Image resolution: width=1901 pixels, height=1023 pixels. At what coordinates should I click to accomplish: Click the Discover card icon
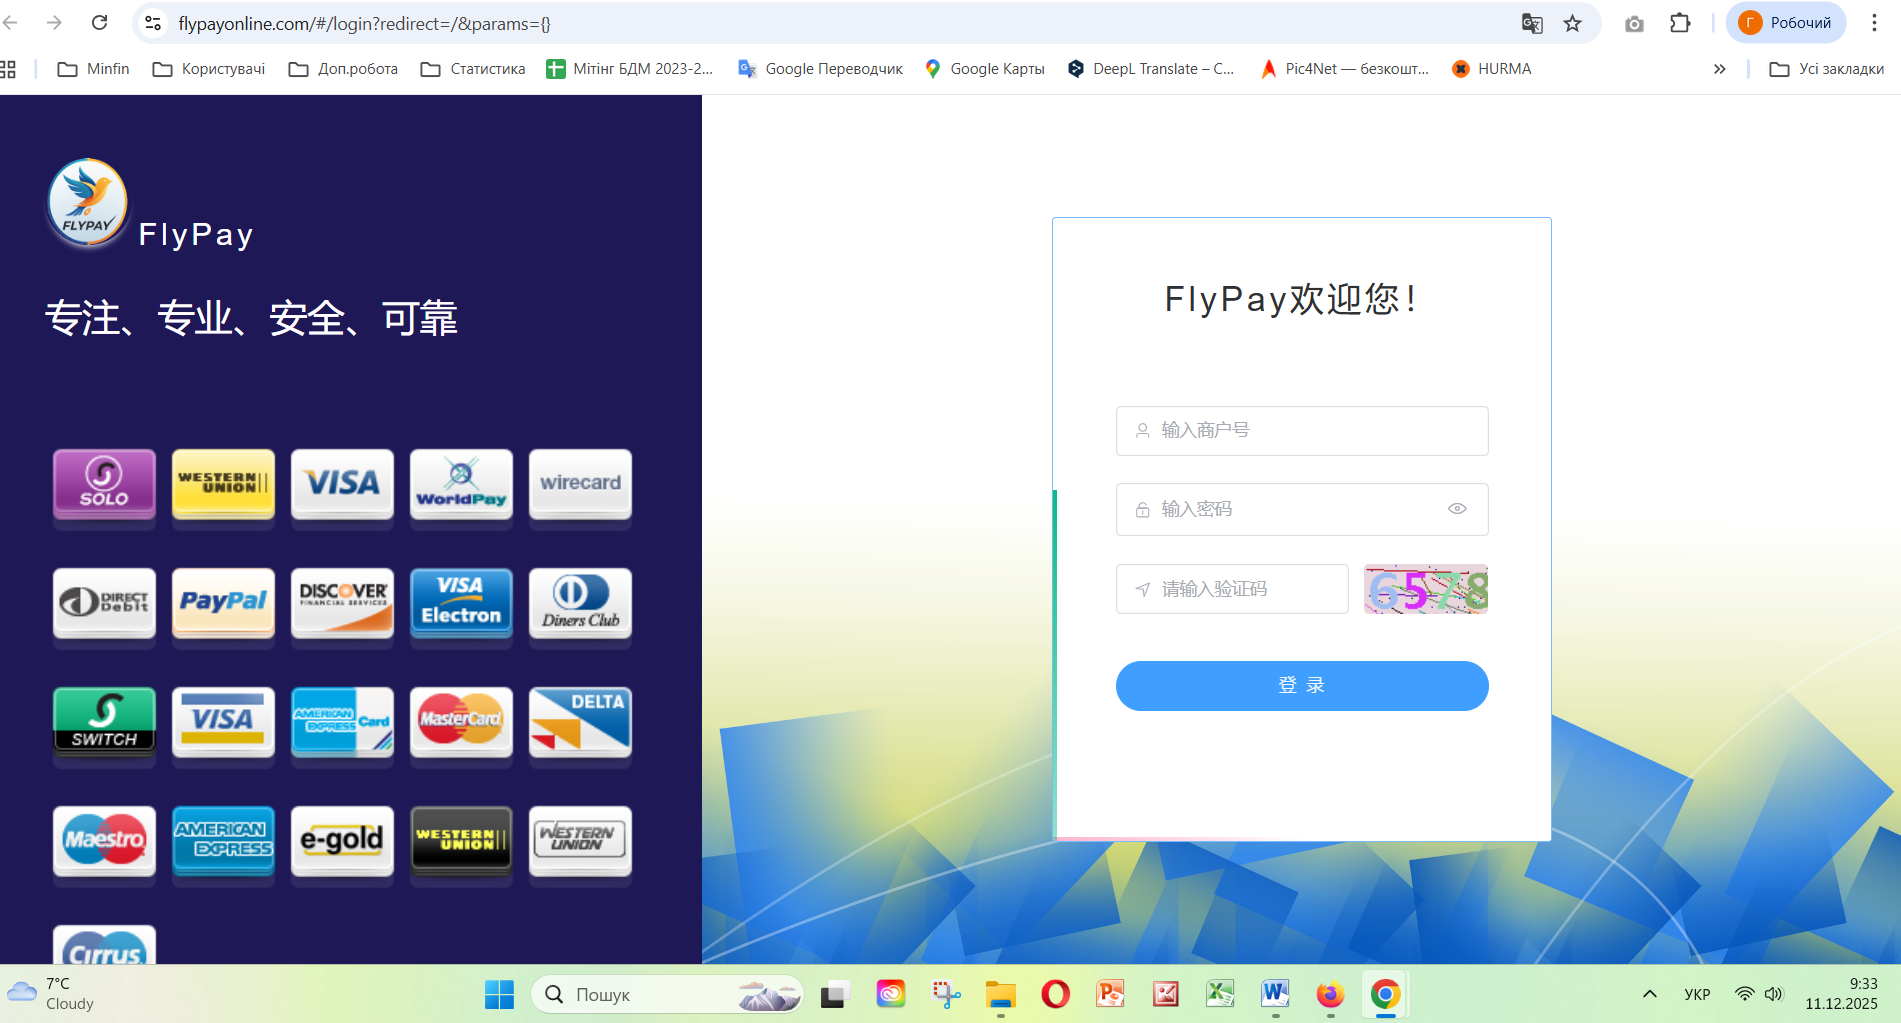(x=342, y=603)
